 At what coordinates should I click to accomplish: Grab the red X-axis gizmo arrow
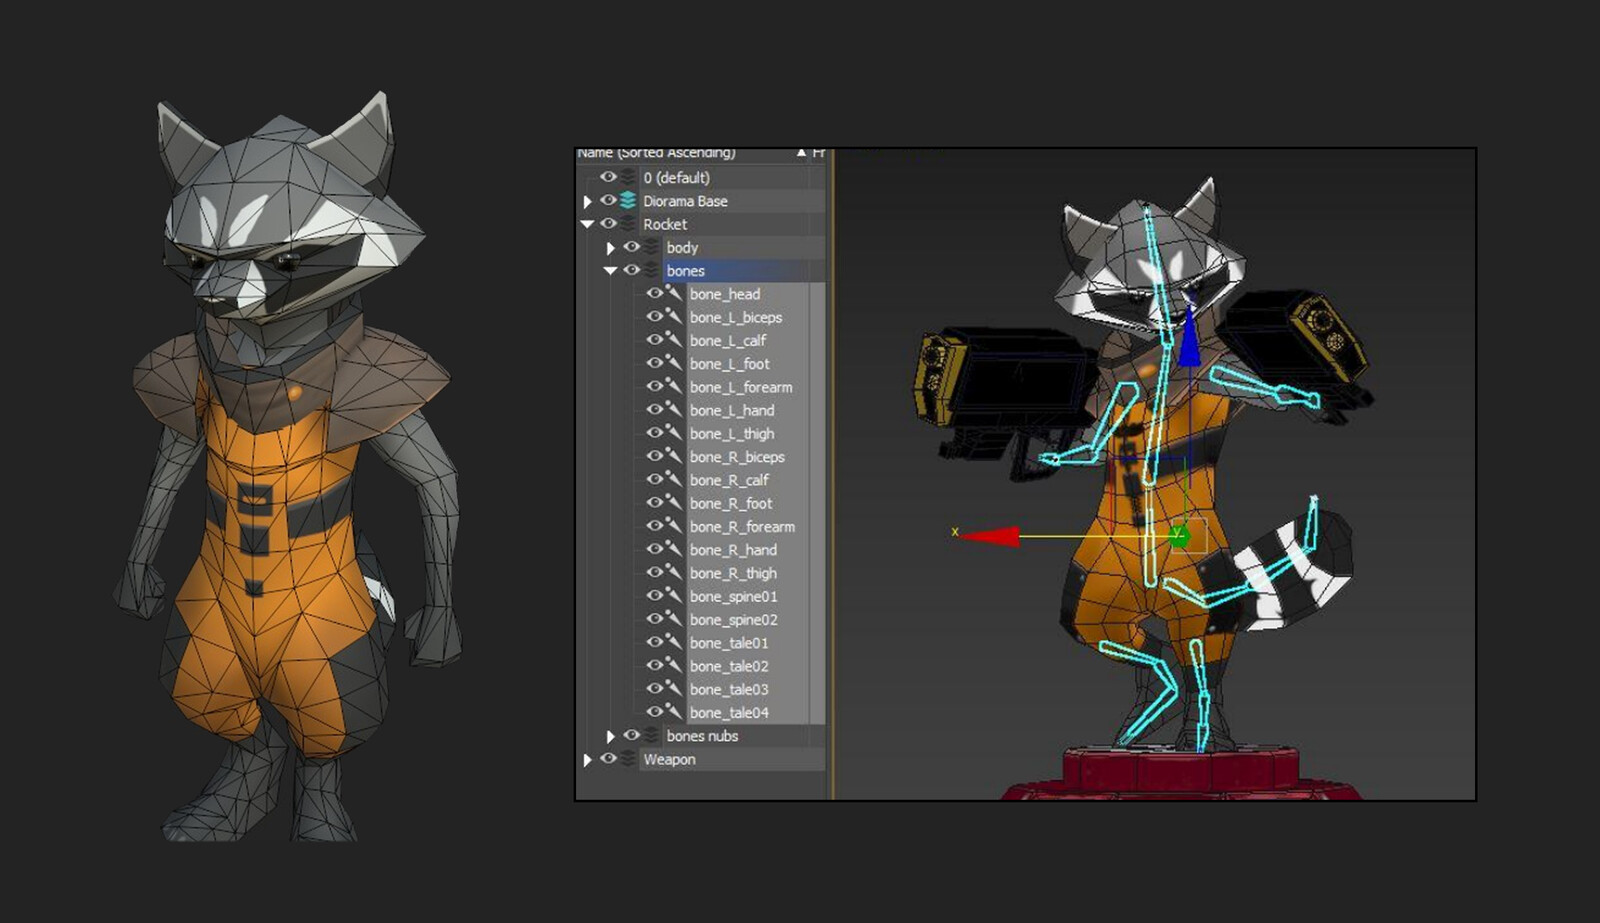click(x=989, y=536)
